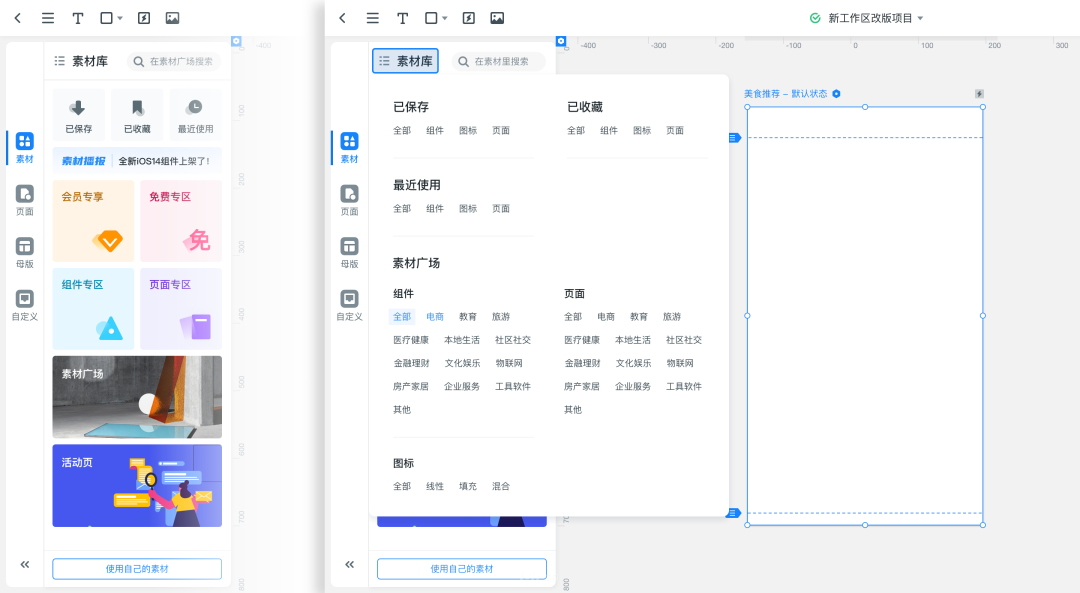This screenshot has height=593, width=1080.
Task: Select the Text tool in the right window
Action: (402, 18)
